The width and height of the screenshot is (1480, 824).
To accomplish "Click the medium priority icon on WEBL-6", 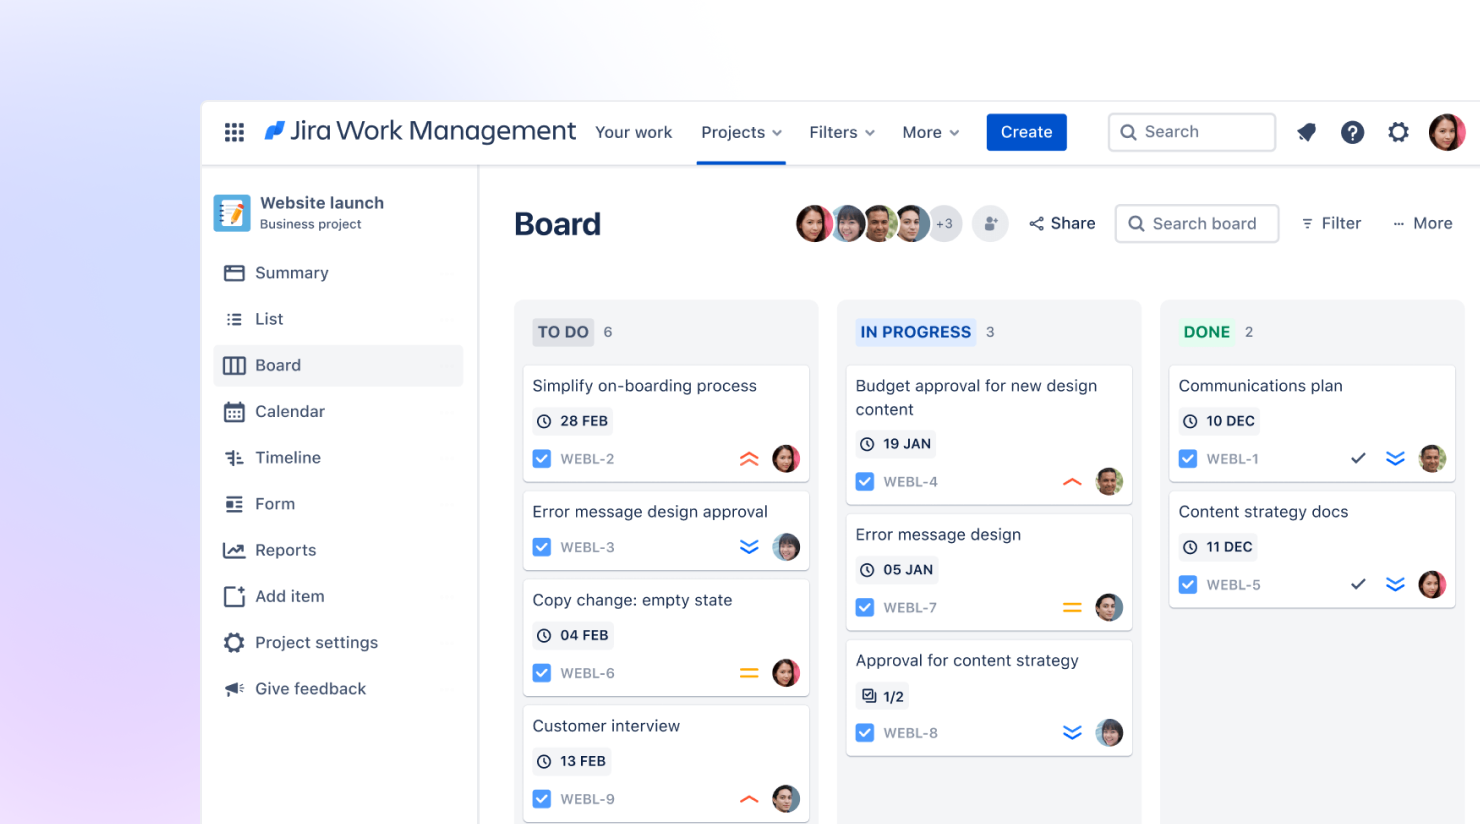I will (x=749, y=673).
